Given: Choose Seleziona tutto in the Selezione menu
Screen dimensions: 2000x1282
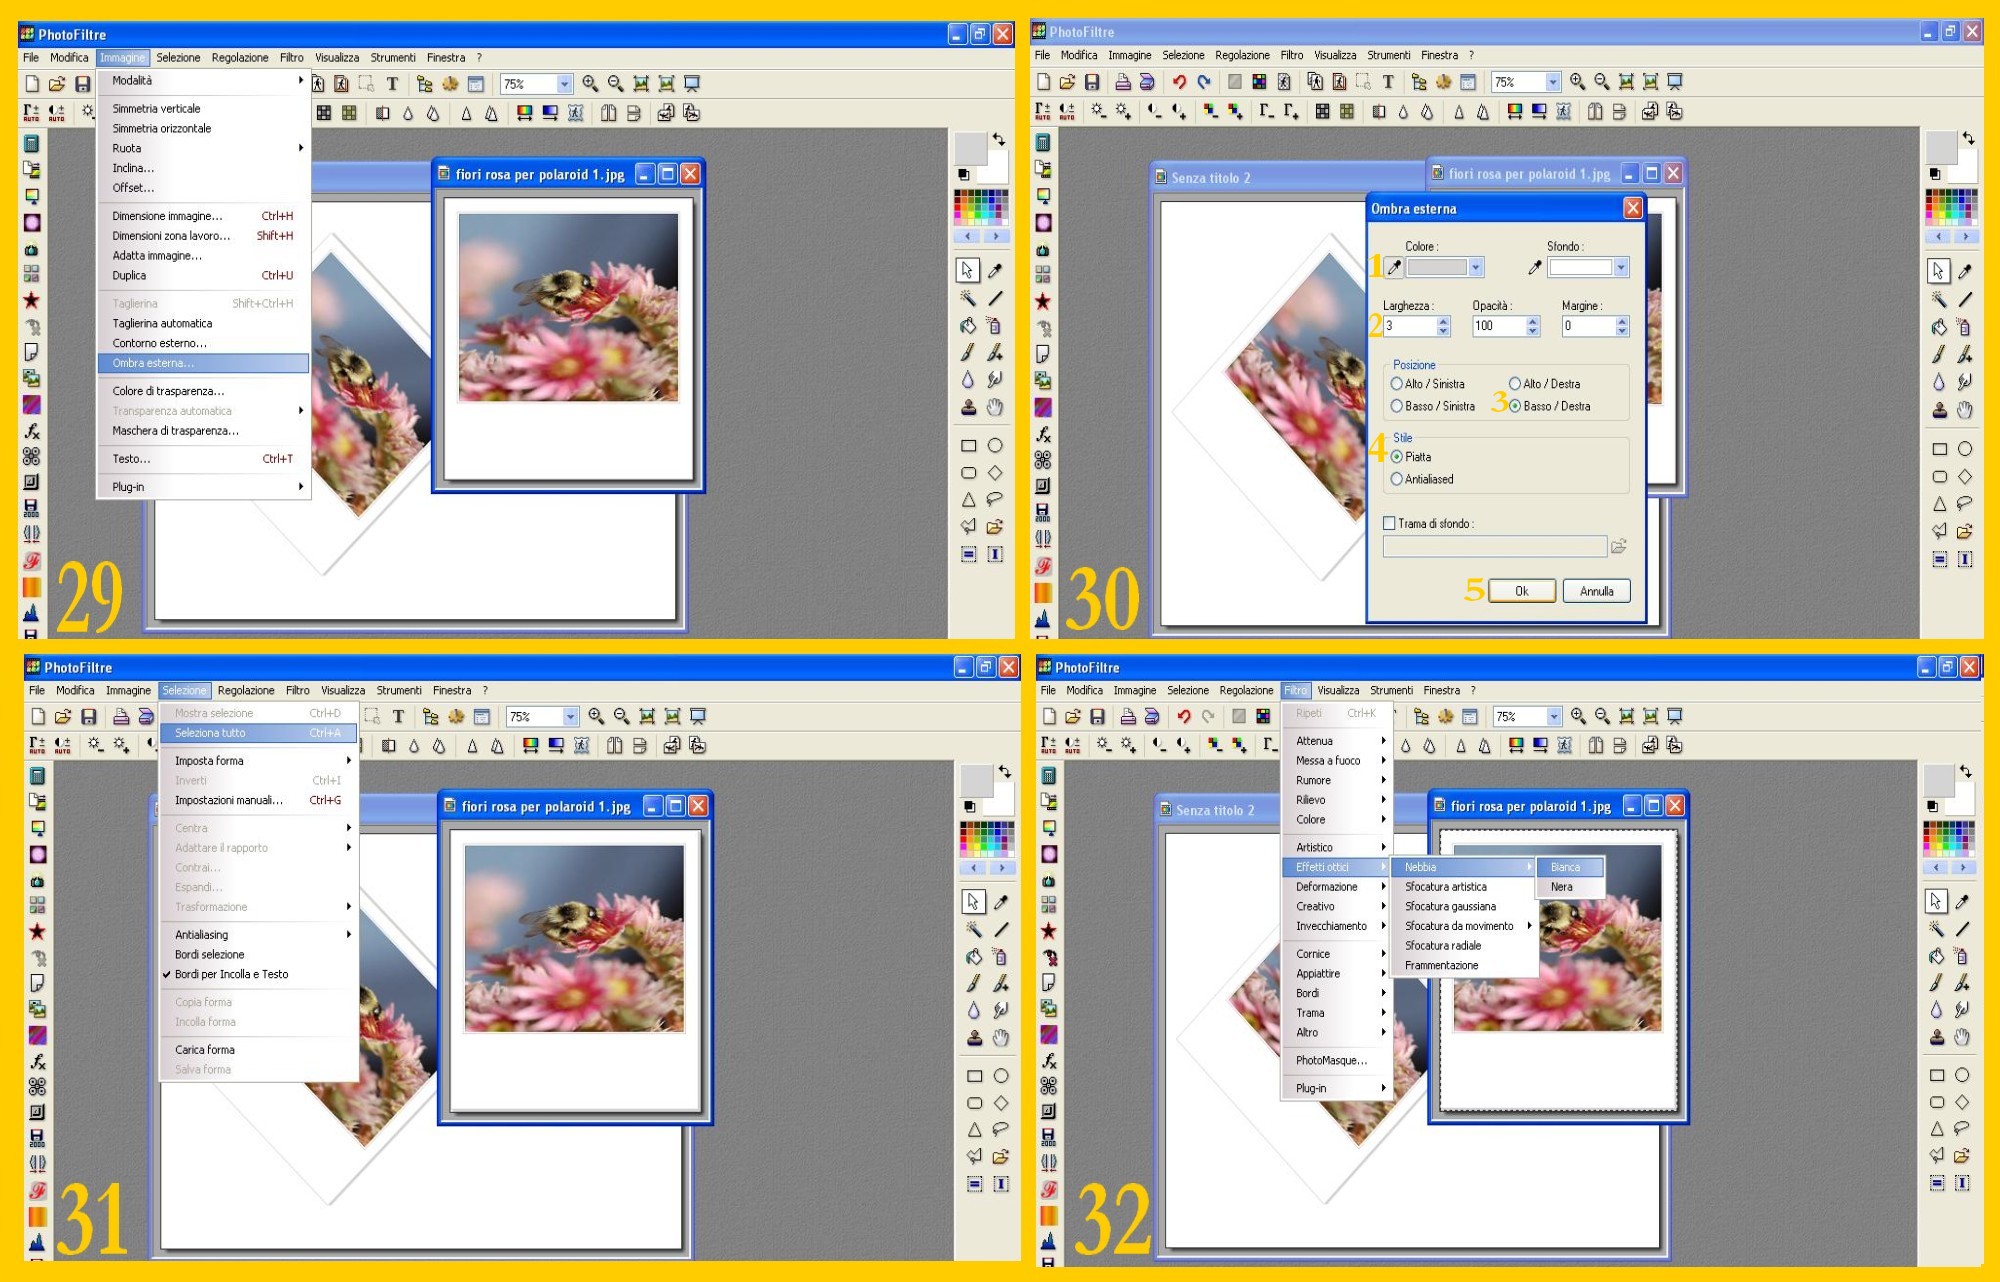Looking at the screenshot, I should [210, 733].
